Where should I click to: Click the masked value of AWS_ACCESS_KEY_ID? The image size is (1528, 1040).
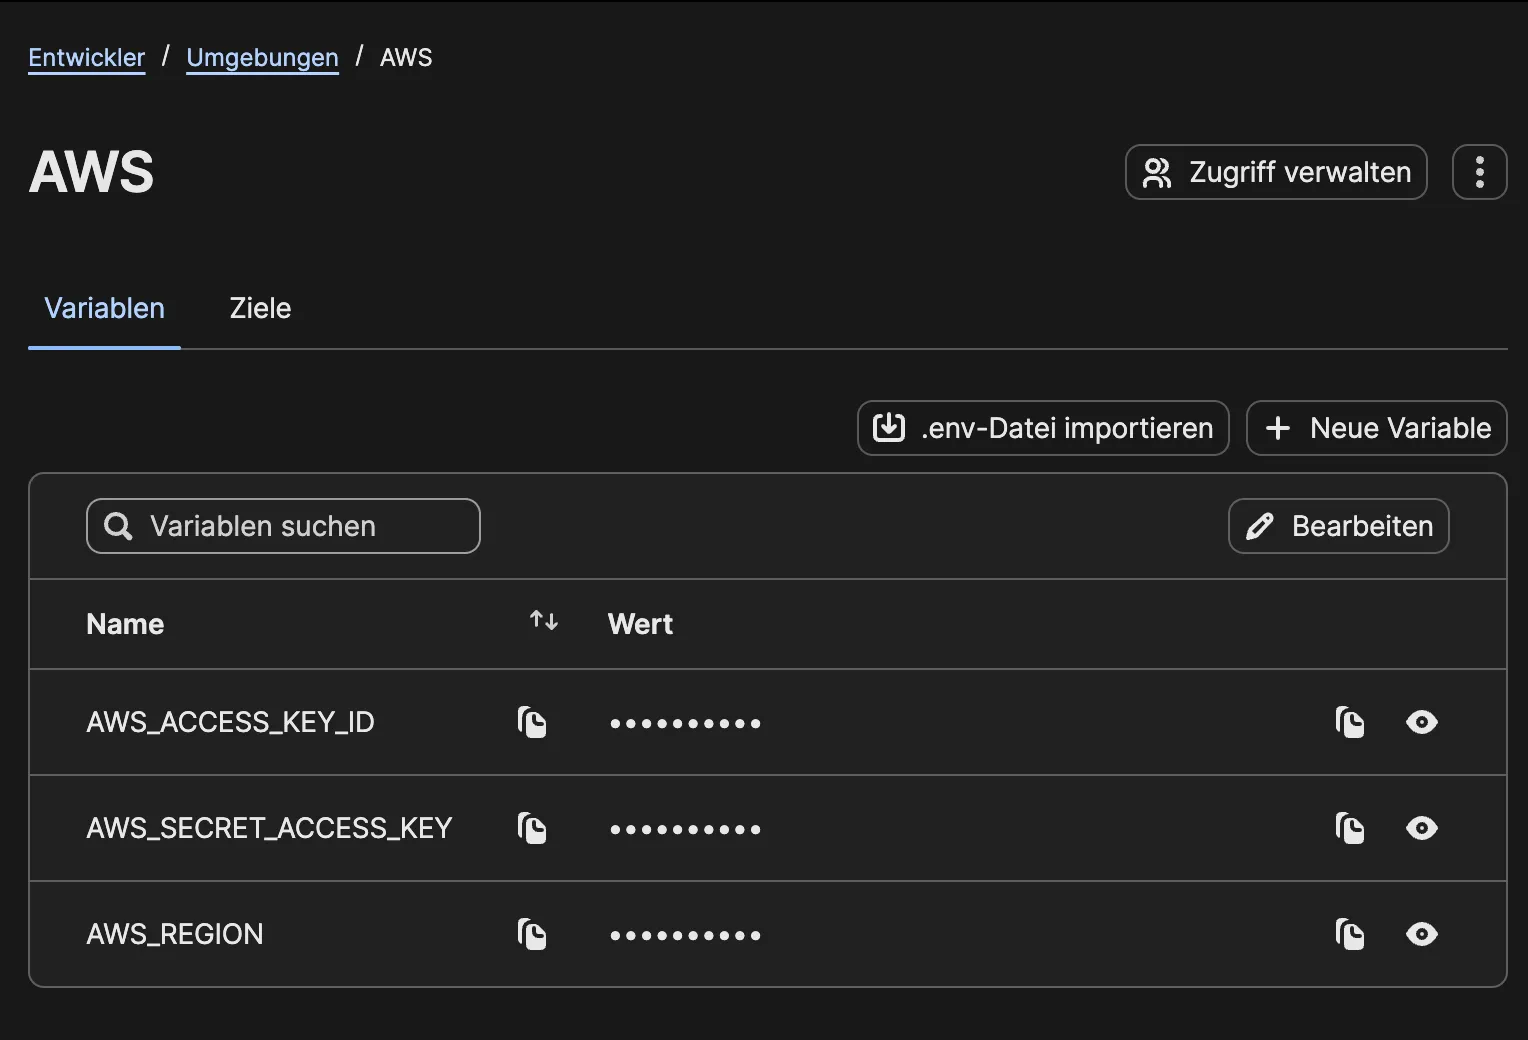(x=686, y=723)
